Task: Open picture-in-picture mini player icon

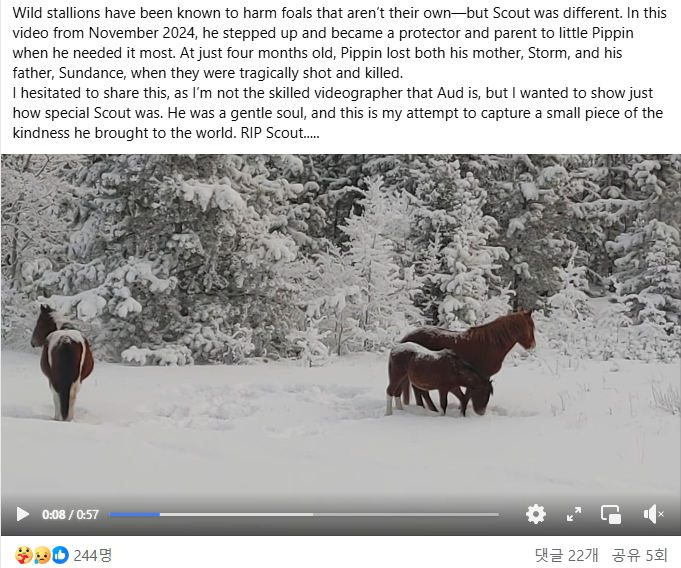Action: tap(611, 514)
